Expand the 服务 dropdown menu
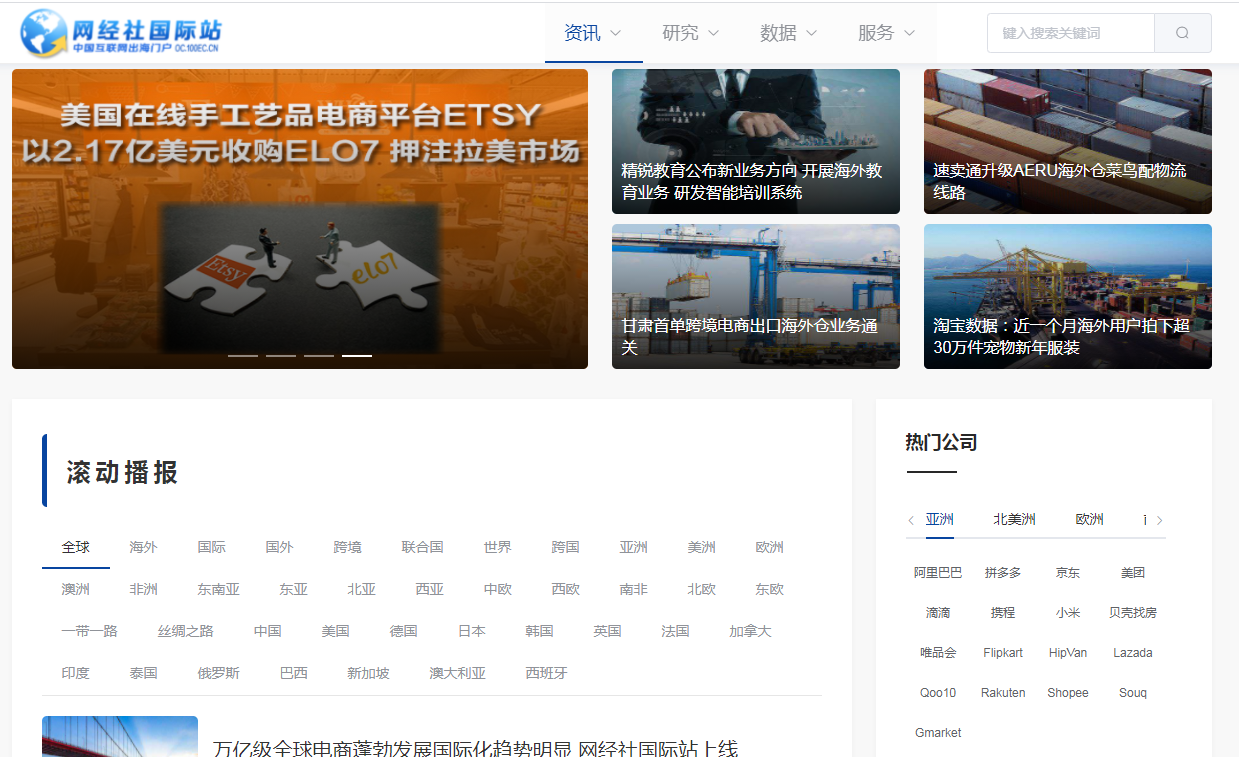The width and height of the screenshot is (1239, 757). tap(887, 33)
